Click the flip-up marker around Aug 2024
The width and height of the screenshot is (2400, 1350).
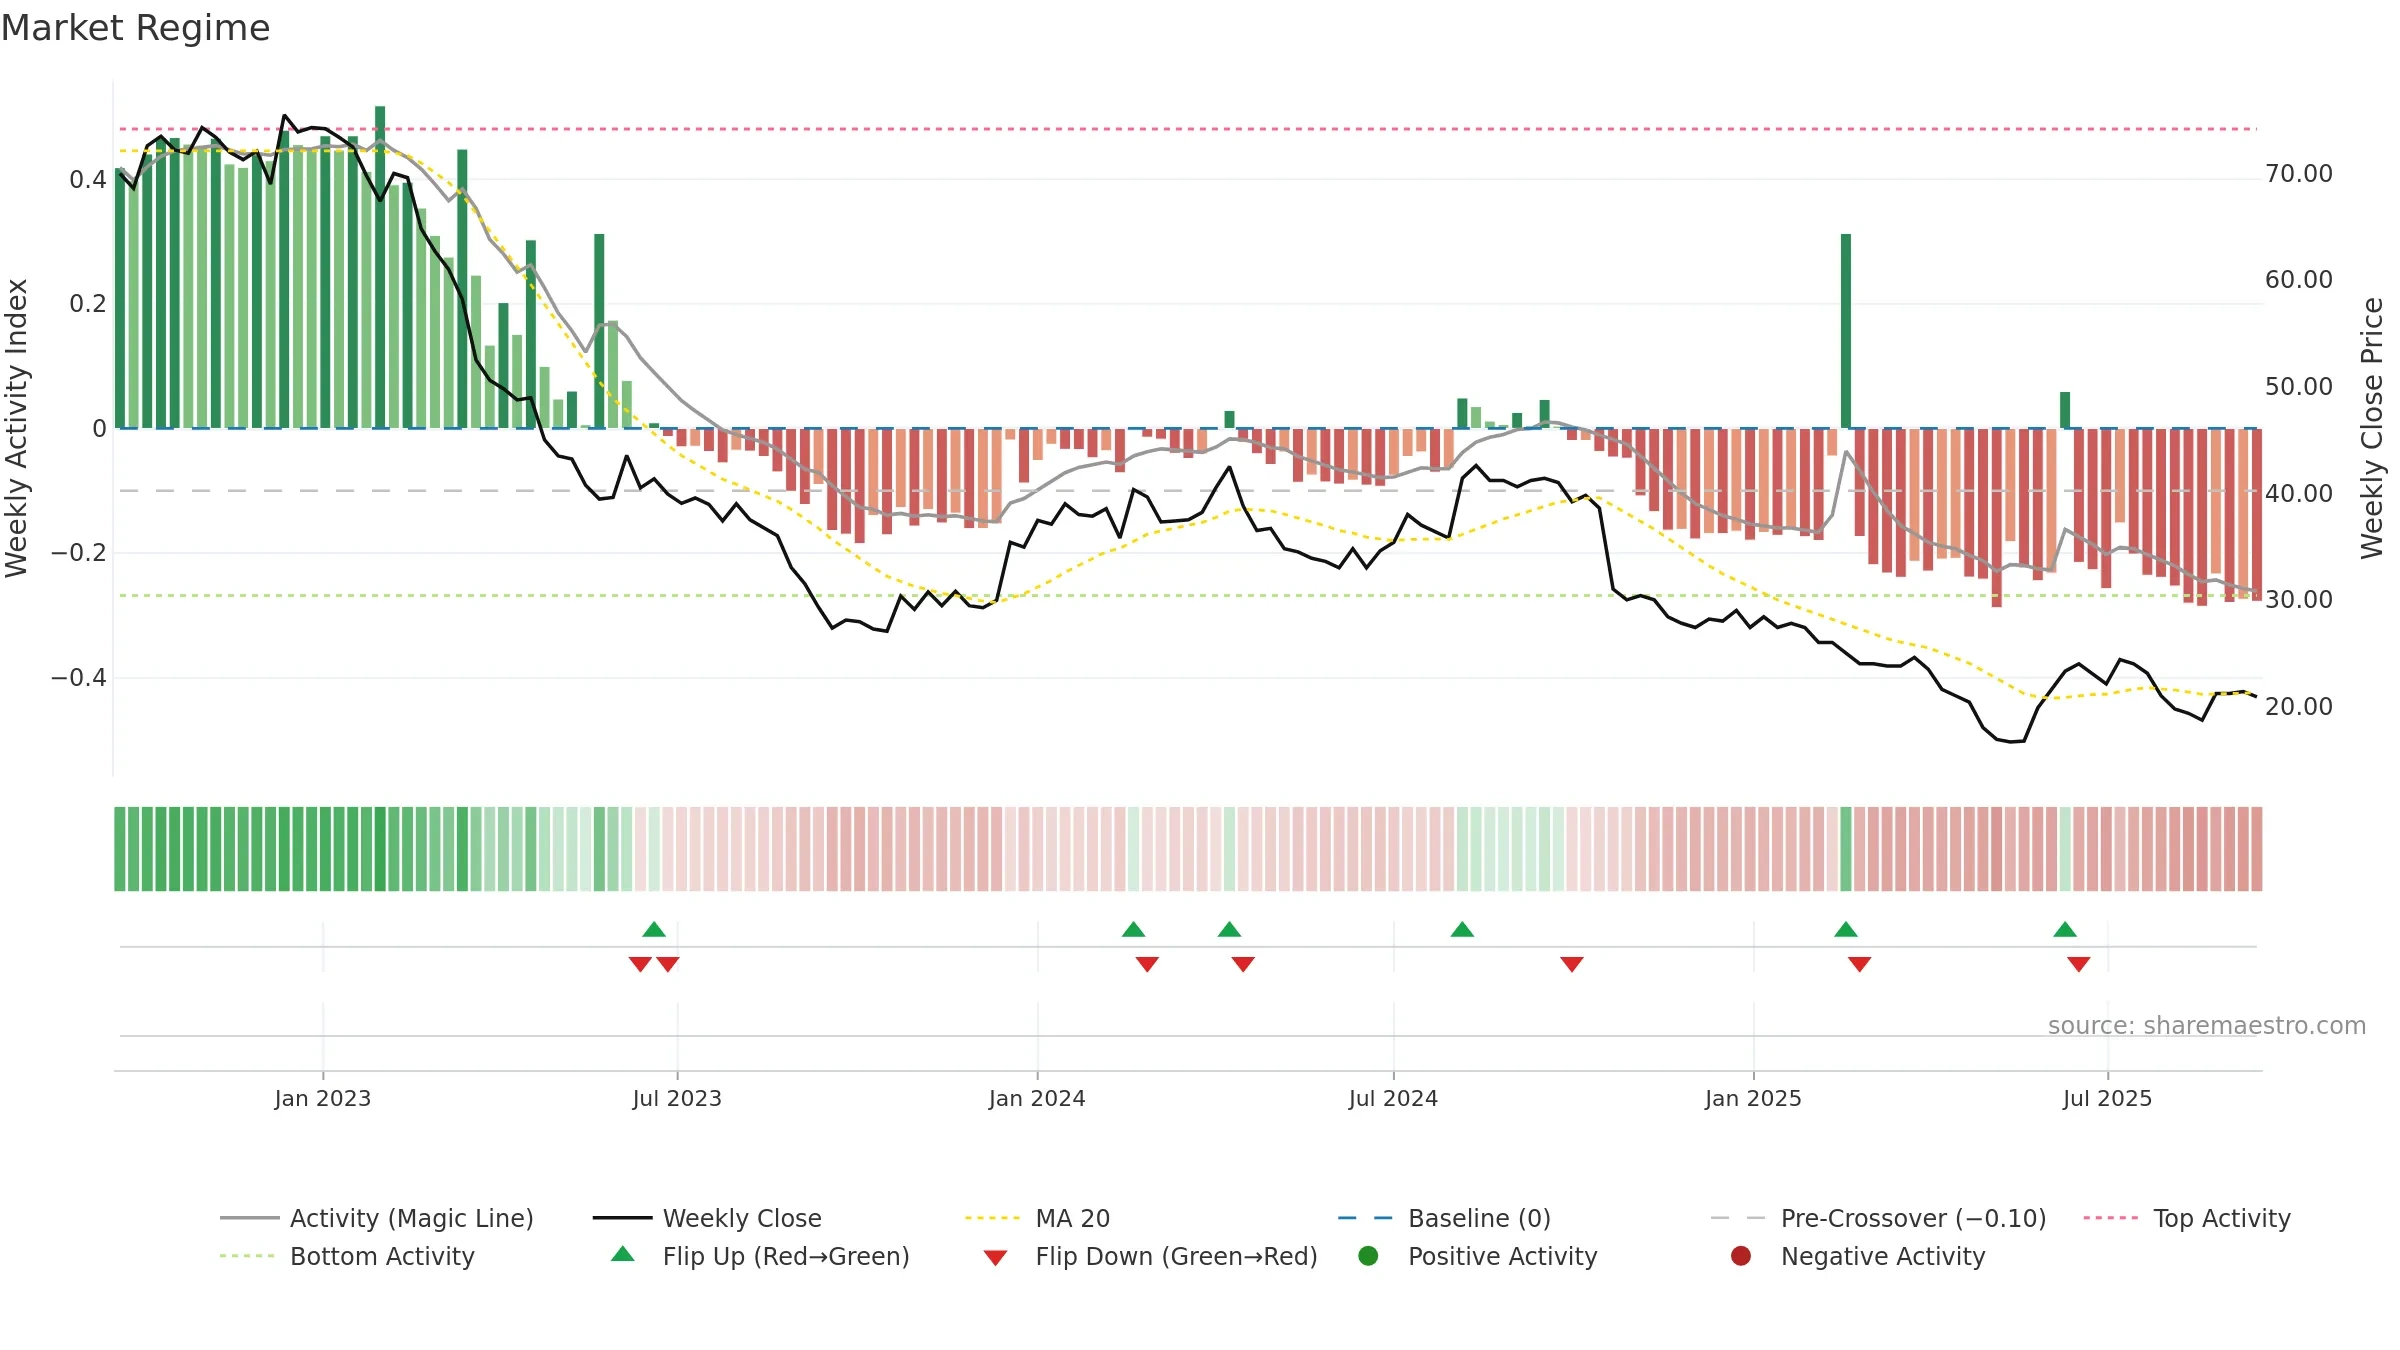(1462, 929)
